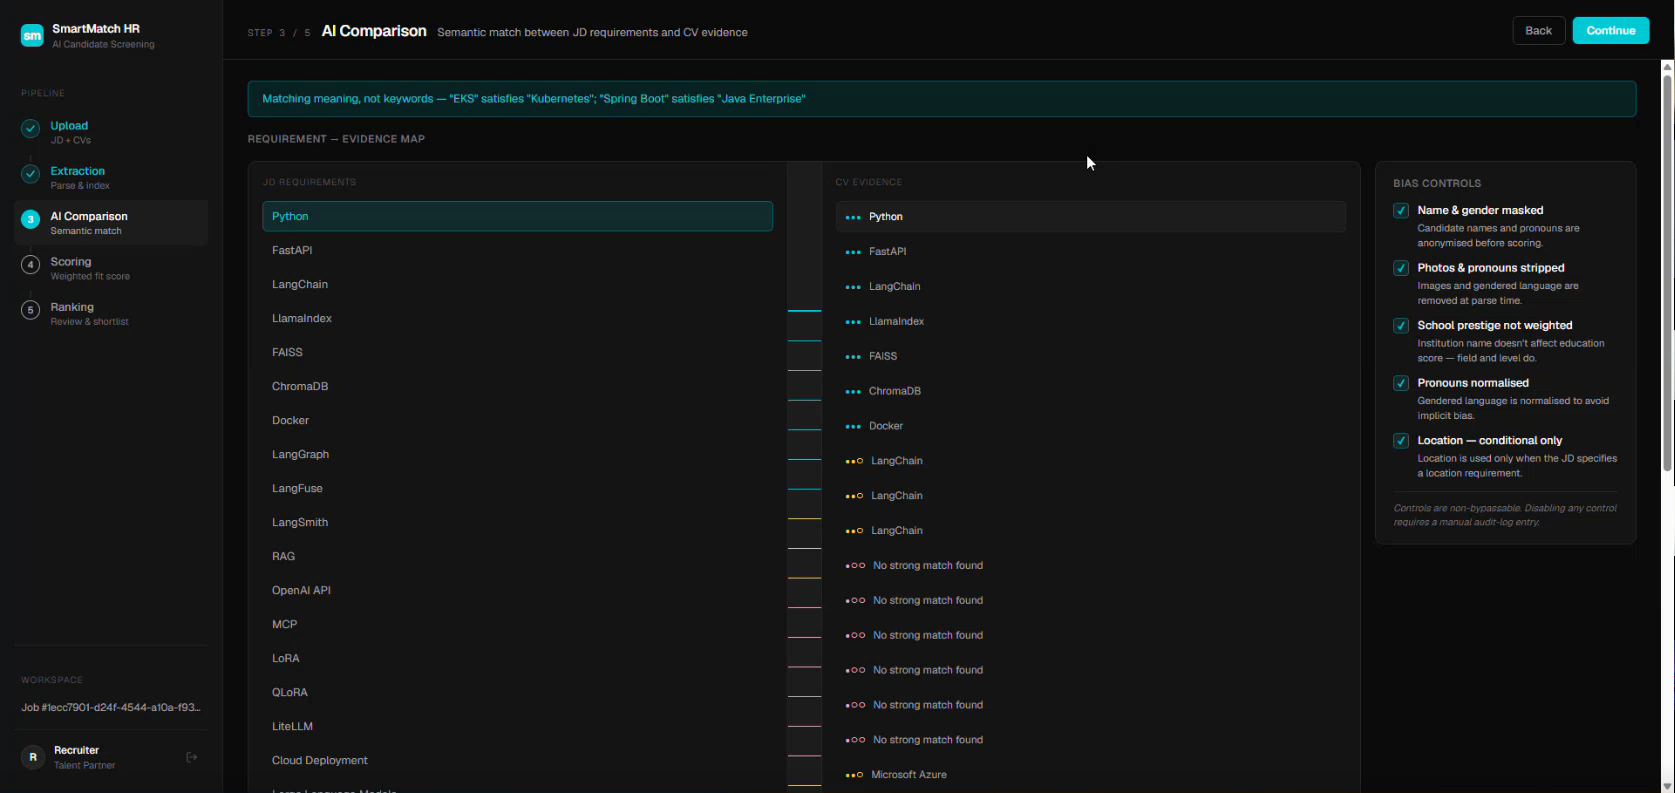Select the LiteLLM JD requirement

click(x=517, y=726)
